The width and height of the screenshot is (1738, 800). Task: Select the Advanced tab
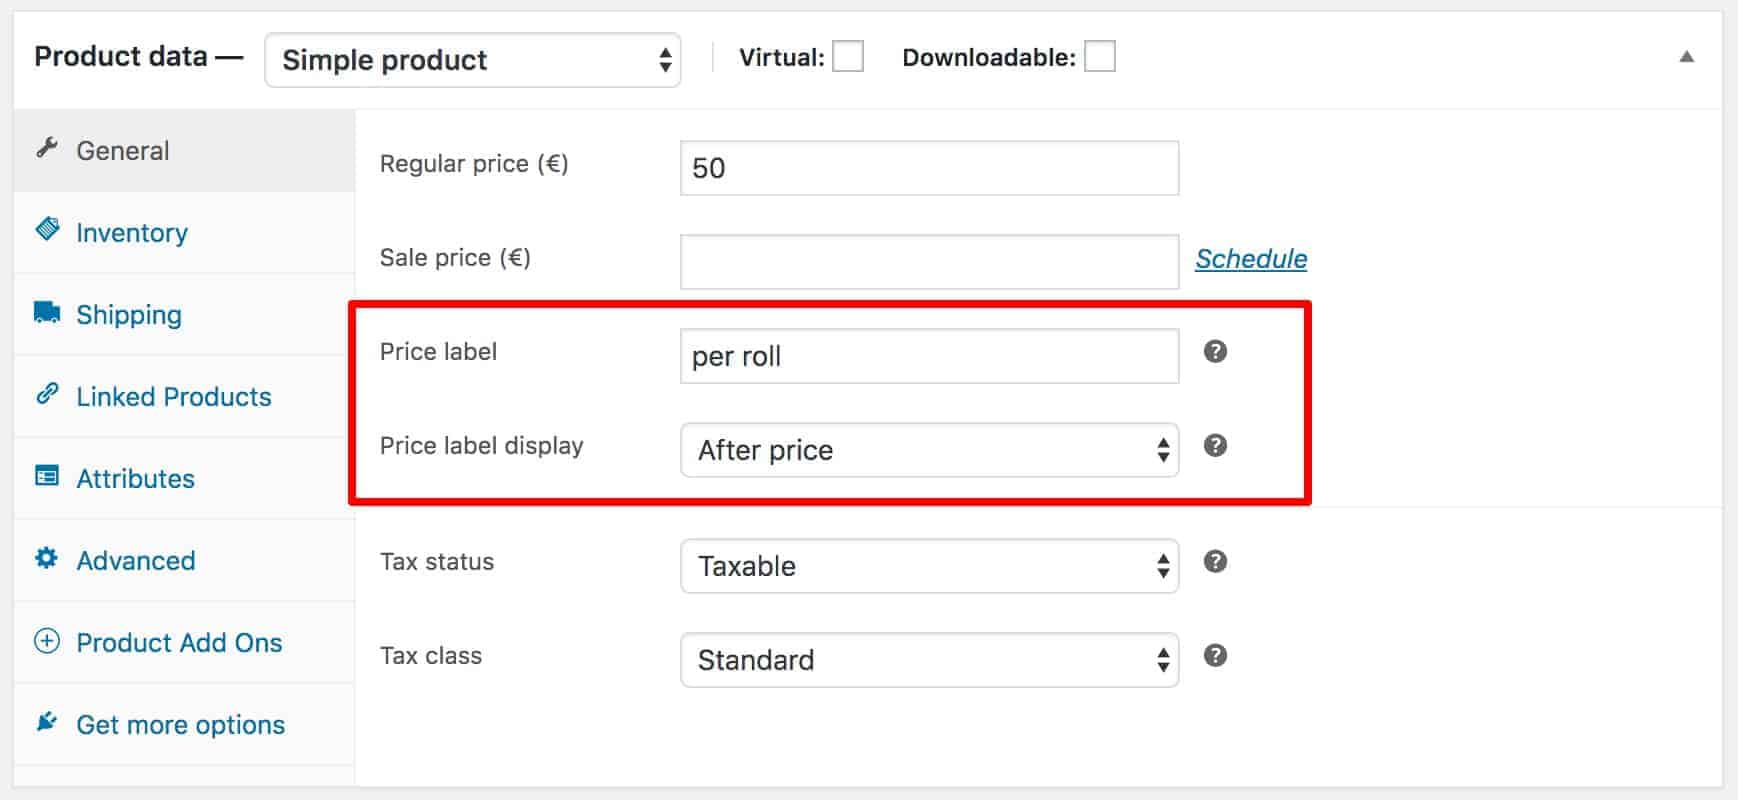tap(184, 560)
